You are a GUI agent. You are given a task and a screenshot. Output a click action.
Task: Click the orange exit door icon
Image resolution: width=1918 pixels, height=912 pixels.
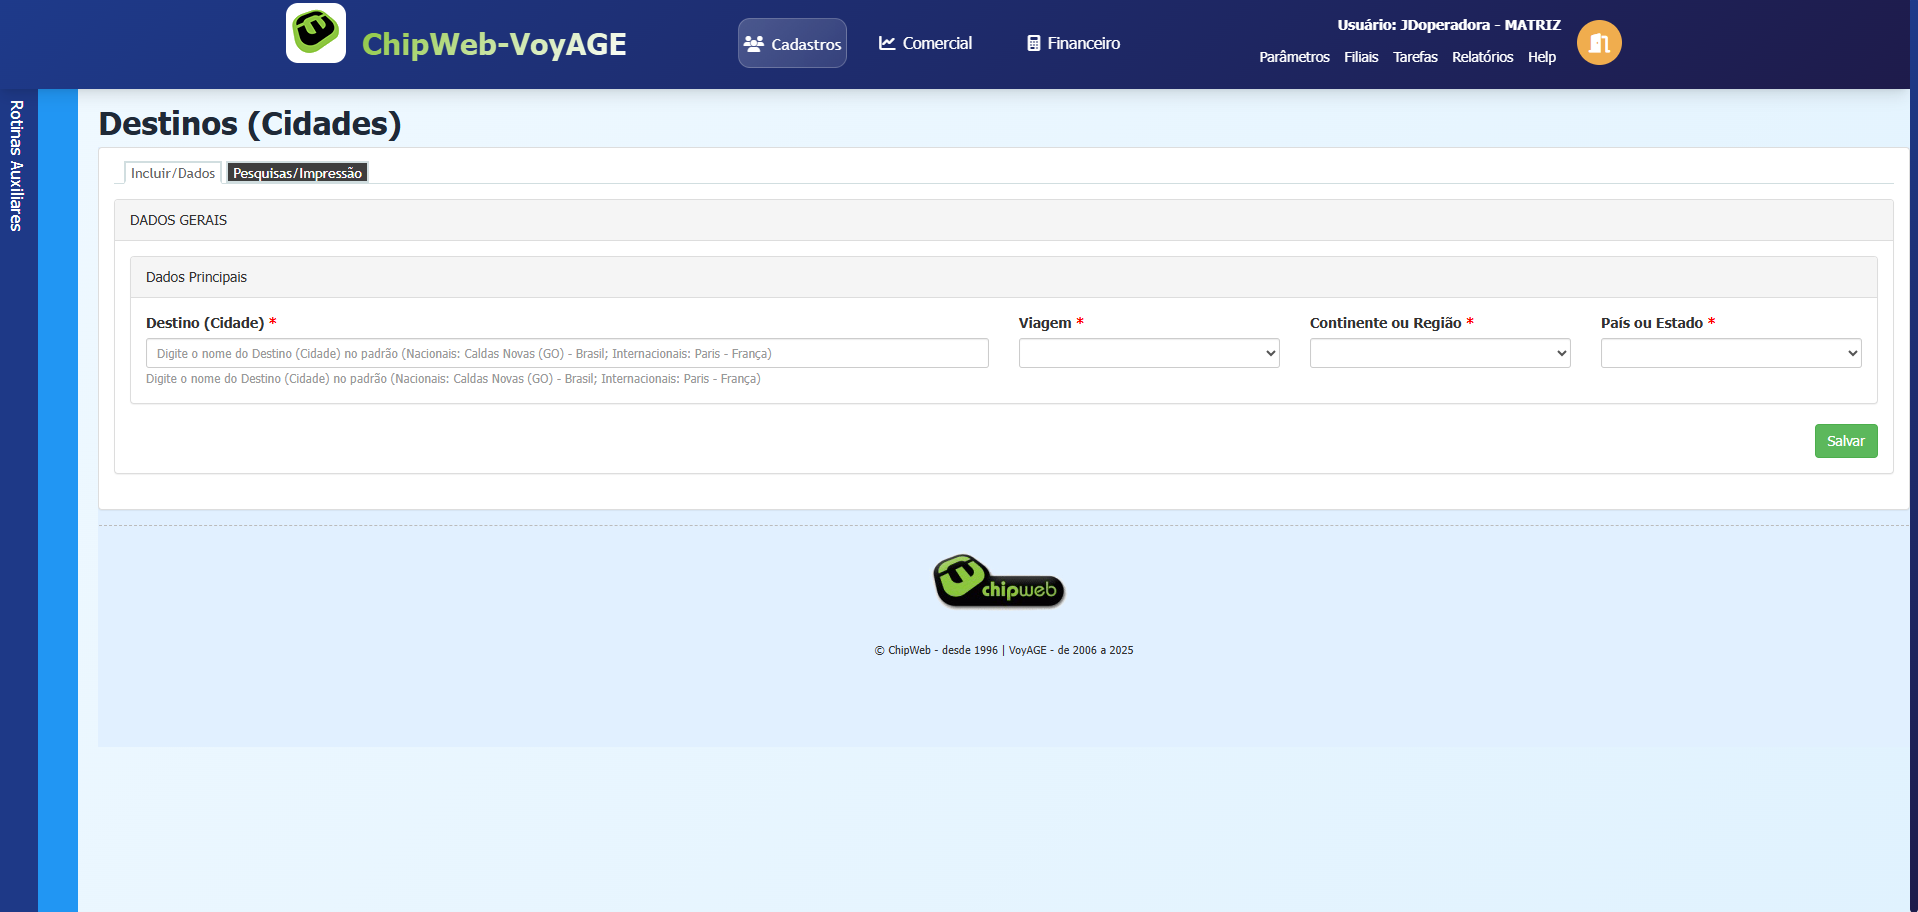pos(1598,43)
